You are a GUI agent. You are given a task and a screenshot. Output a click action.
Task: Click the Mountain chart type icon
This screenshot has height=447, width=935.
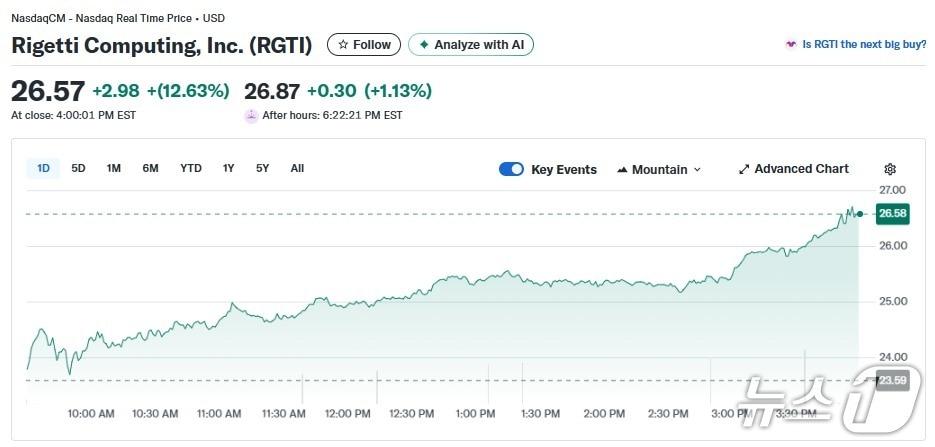point(622,170)
